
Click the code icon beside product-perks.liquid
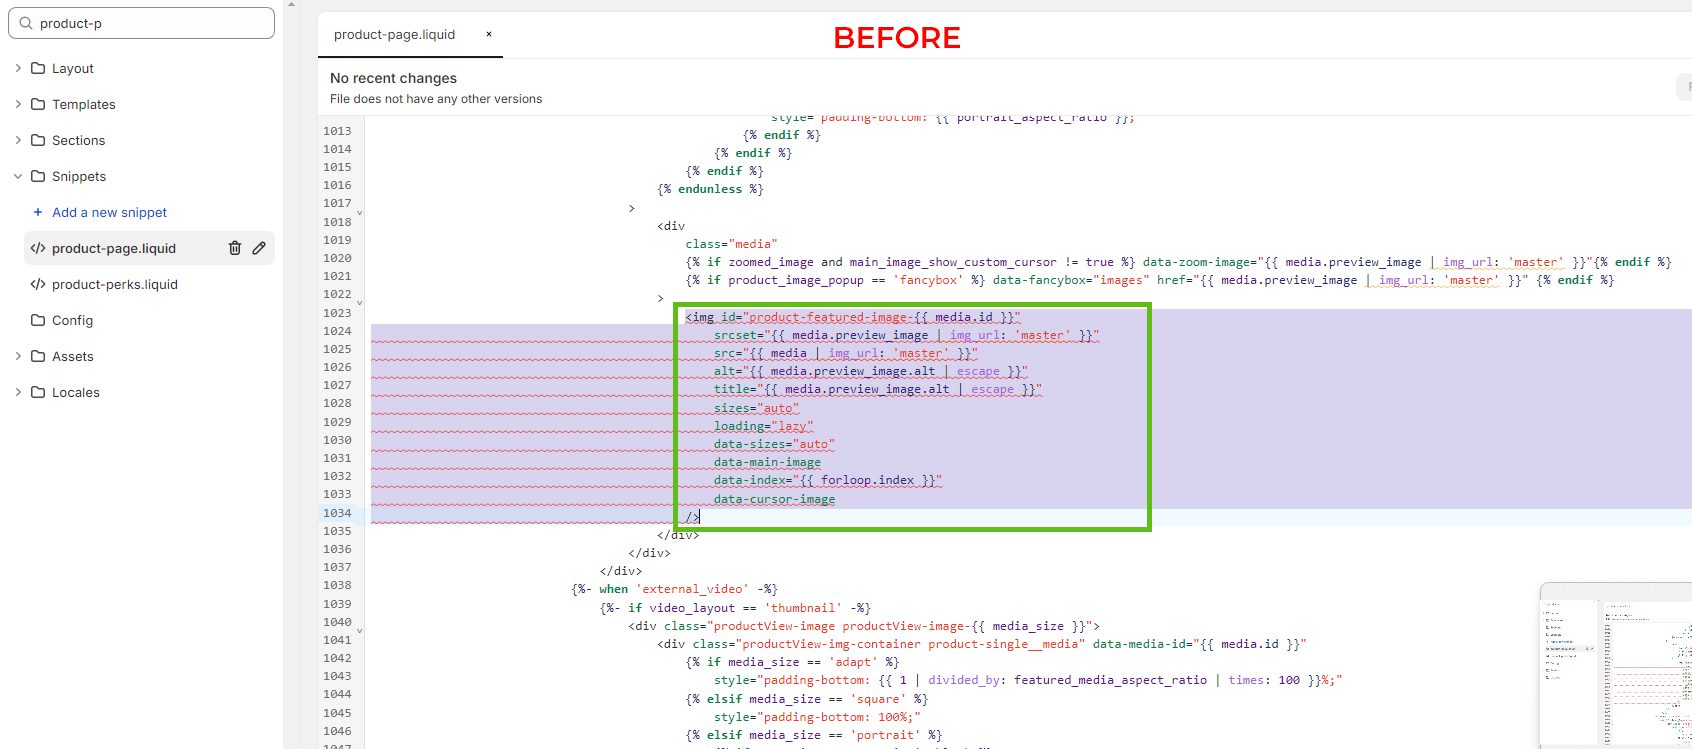38,284
